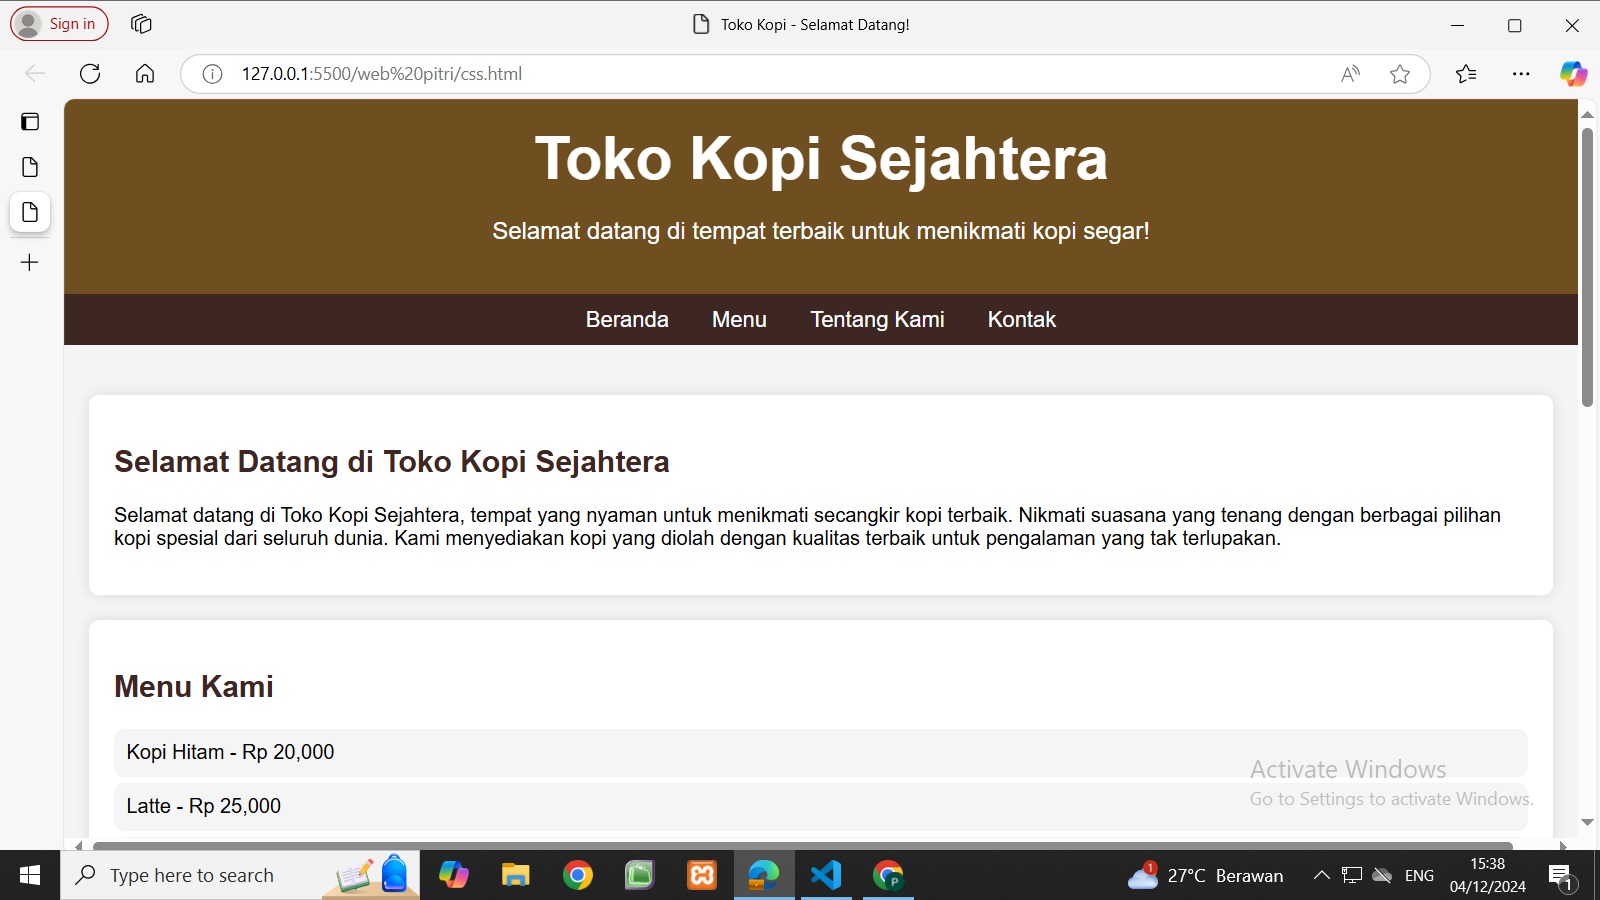Viewport: 1600px width, 900px height.
Task: Open Visual Studio Code from the taskbar
Action: 825,875
